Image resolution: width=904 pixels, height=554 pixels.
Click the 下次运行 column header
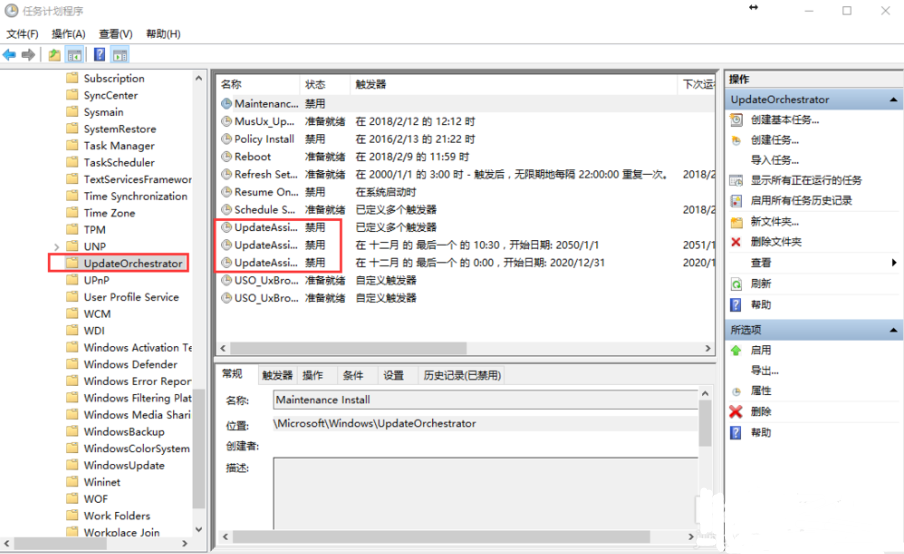point(696,84)
